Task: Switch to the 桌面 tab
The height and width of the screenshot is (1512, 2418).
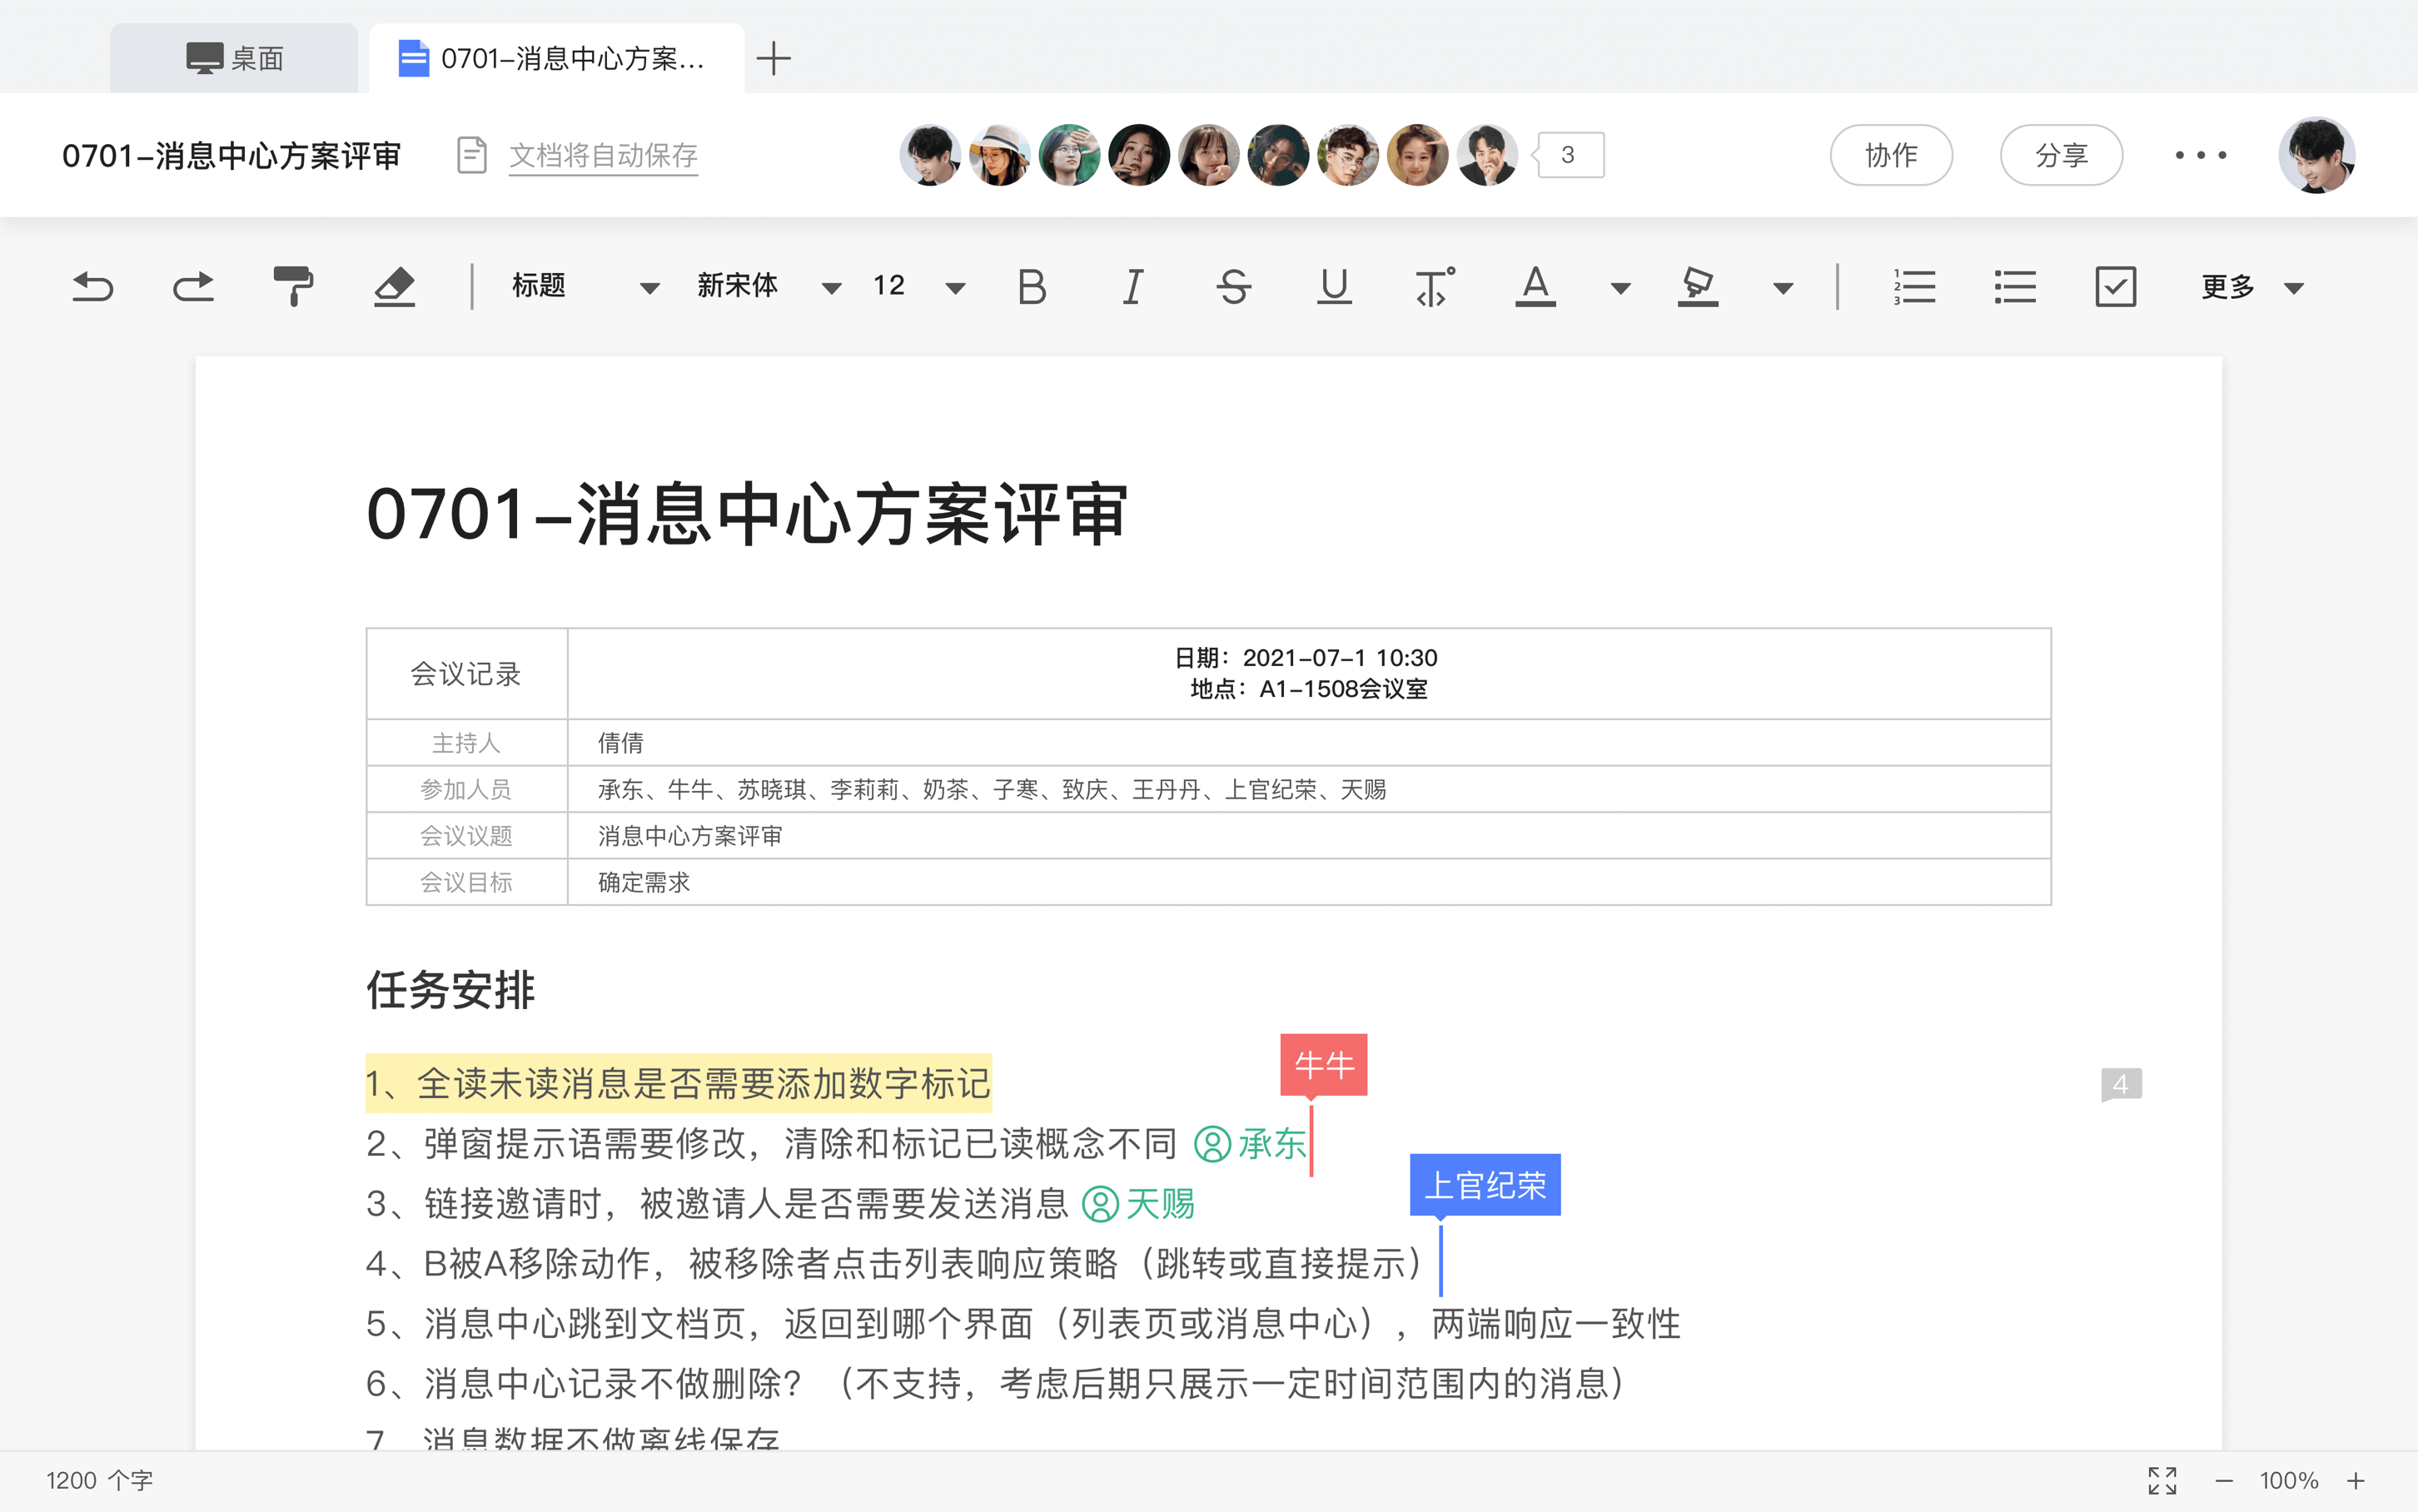Action: point(234,58)
